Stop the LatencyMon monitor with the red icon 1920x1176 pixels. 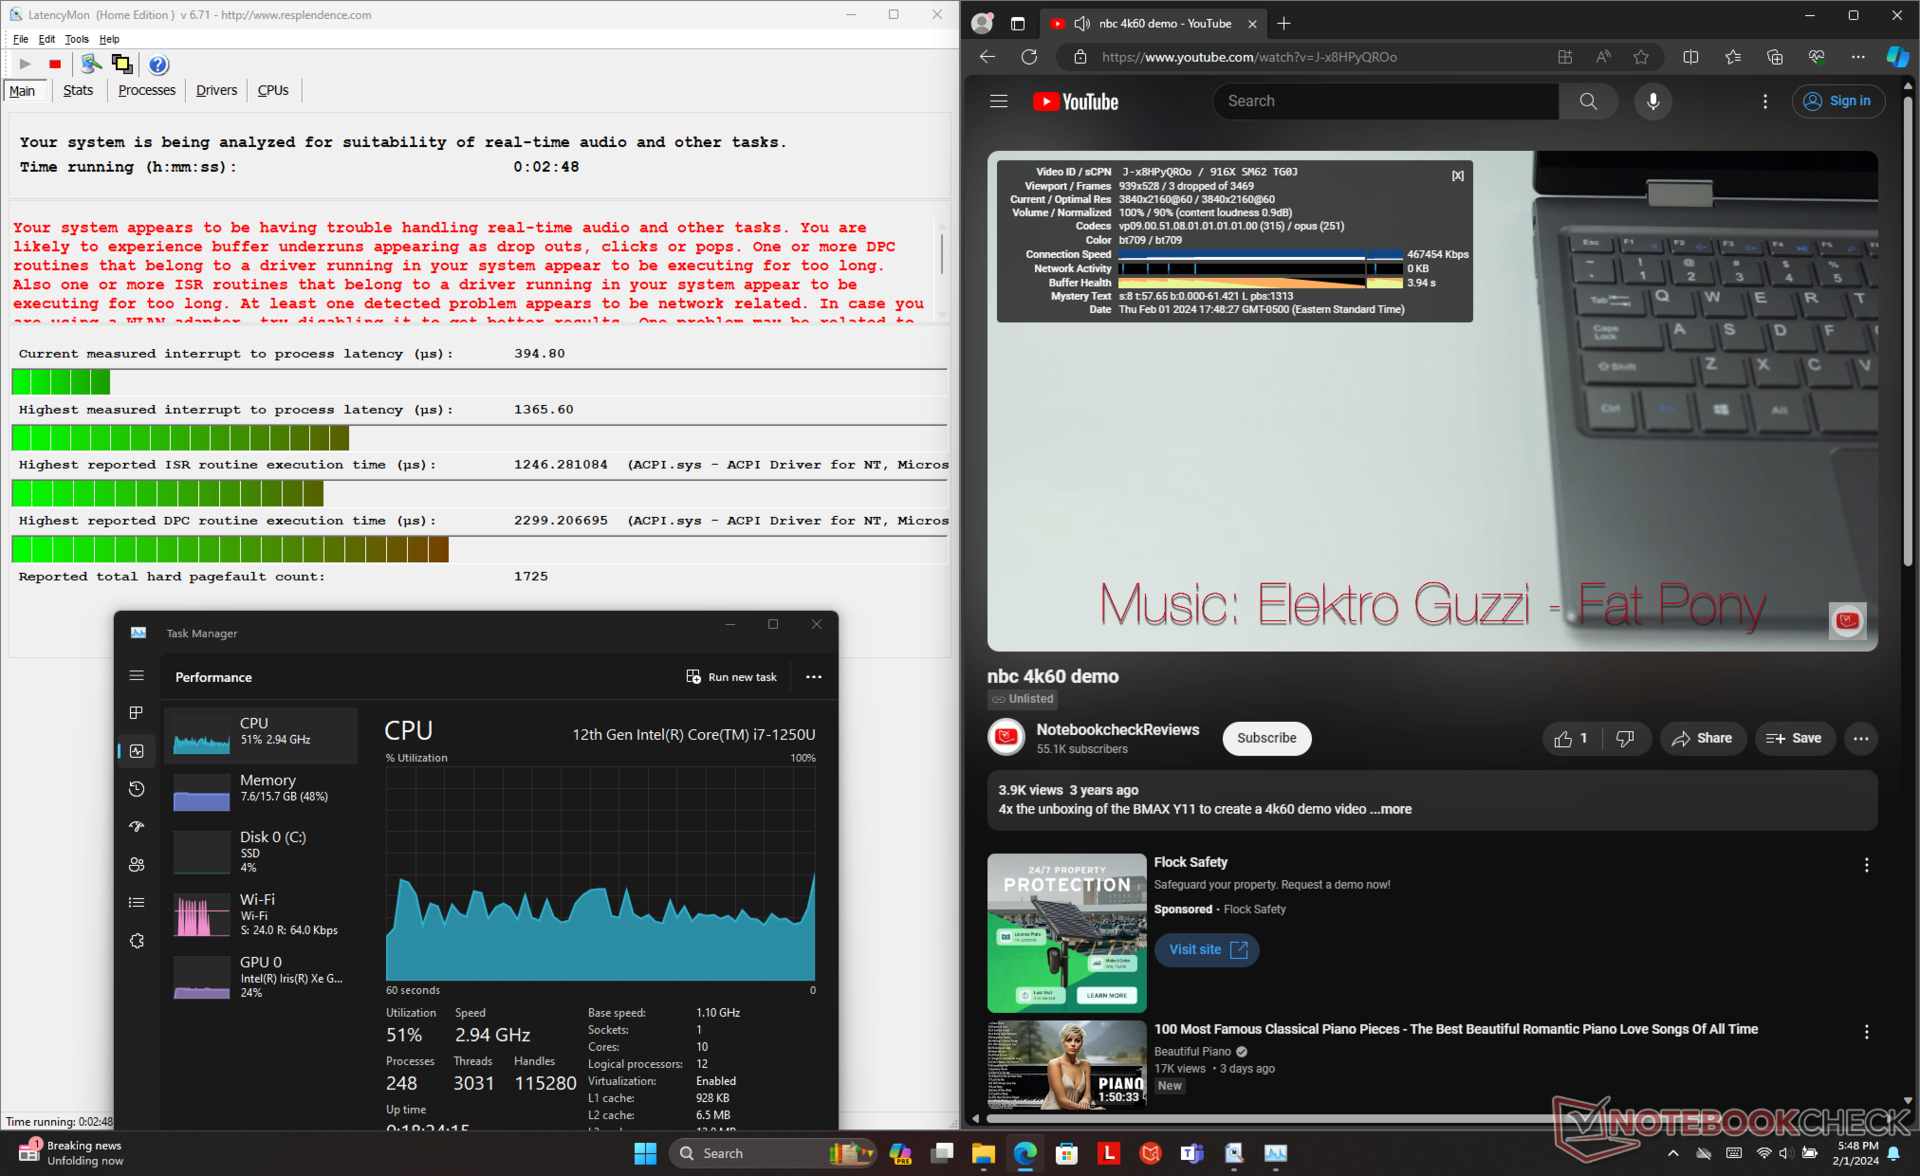pos(55,64)
